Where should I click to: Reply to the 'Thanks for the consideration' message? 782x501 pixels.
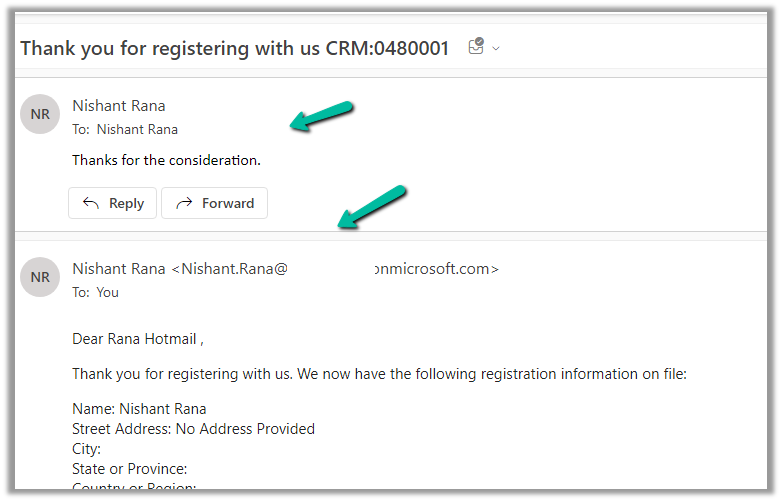point(113,203)
